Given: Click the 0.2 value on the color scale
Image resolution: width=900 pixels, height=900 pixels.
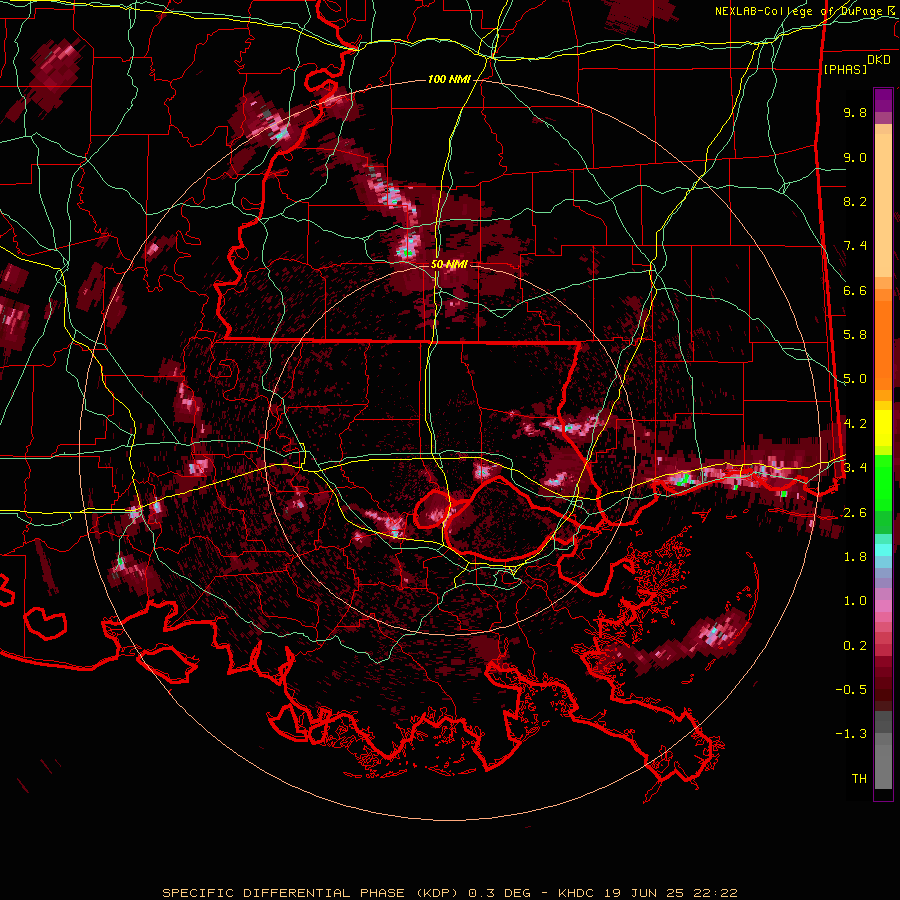Looking at the screenshot, I should point(855,646).
